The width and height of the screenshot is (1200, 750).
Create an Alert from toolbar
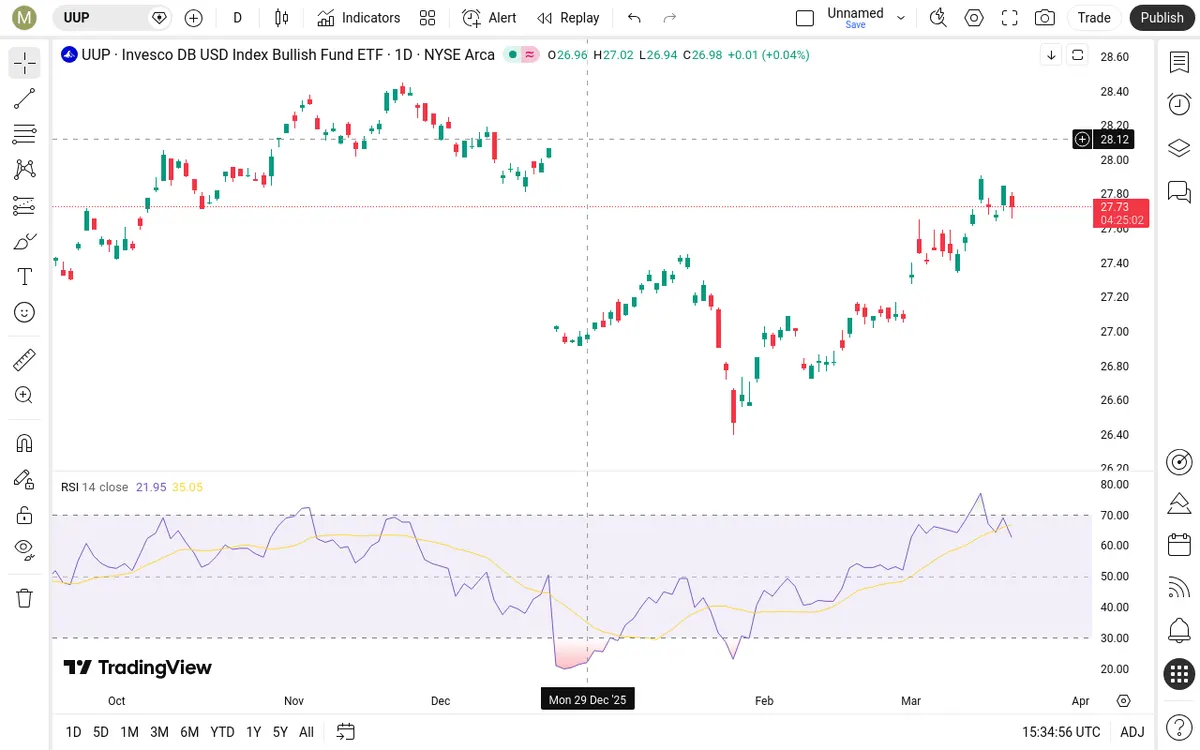click(490, 18)
